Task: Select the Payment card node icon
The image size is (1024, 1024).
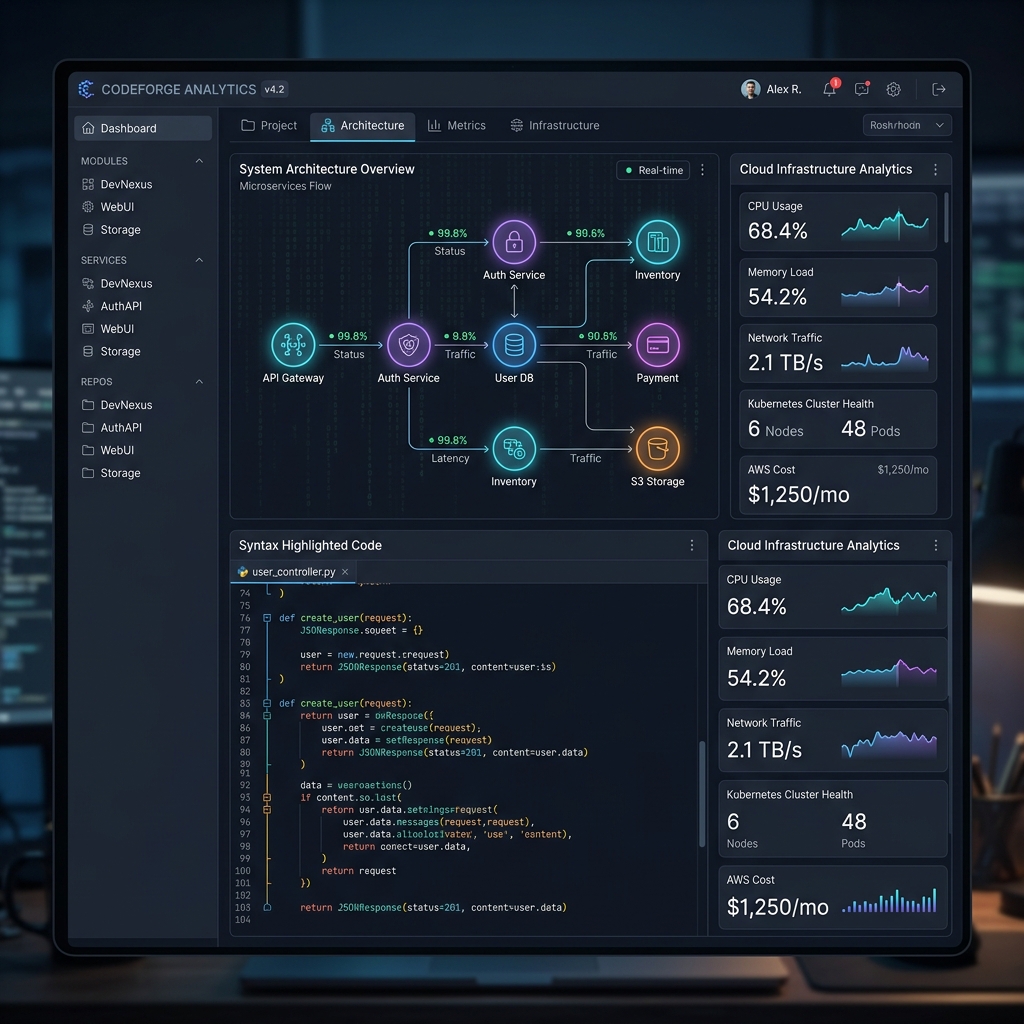Action: (658, 345)
